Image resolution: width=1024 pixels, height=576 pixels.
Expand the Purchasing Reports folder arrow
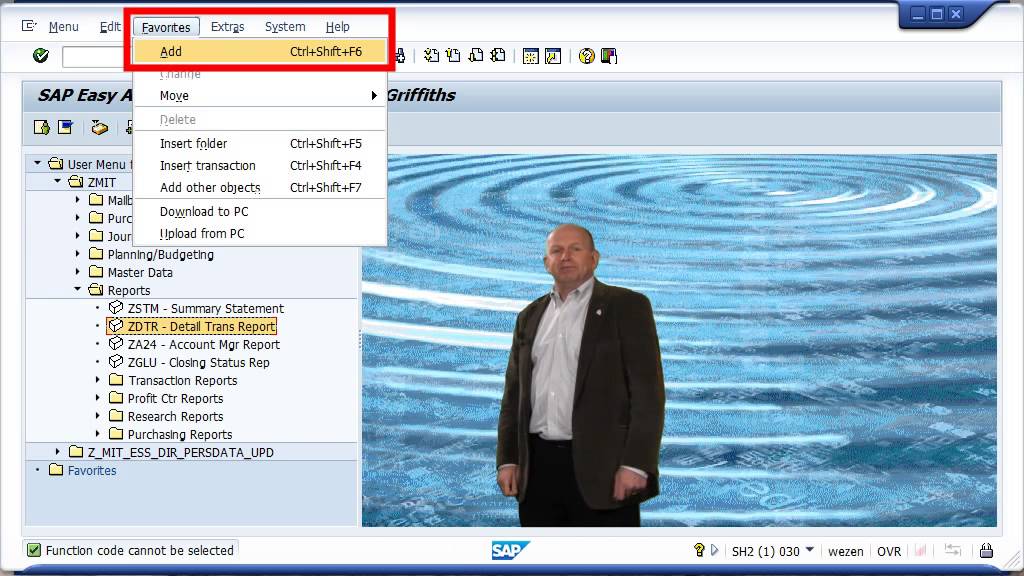98,434
